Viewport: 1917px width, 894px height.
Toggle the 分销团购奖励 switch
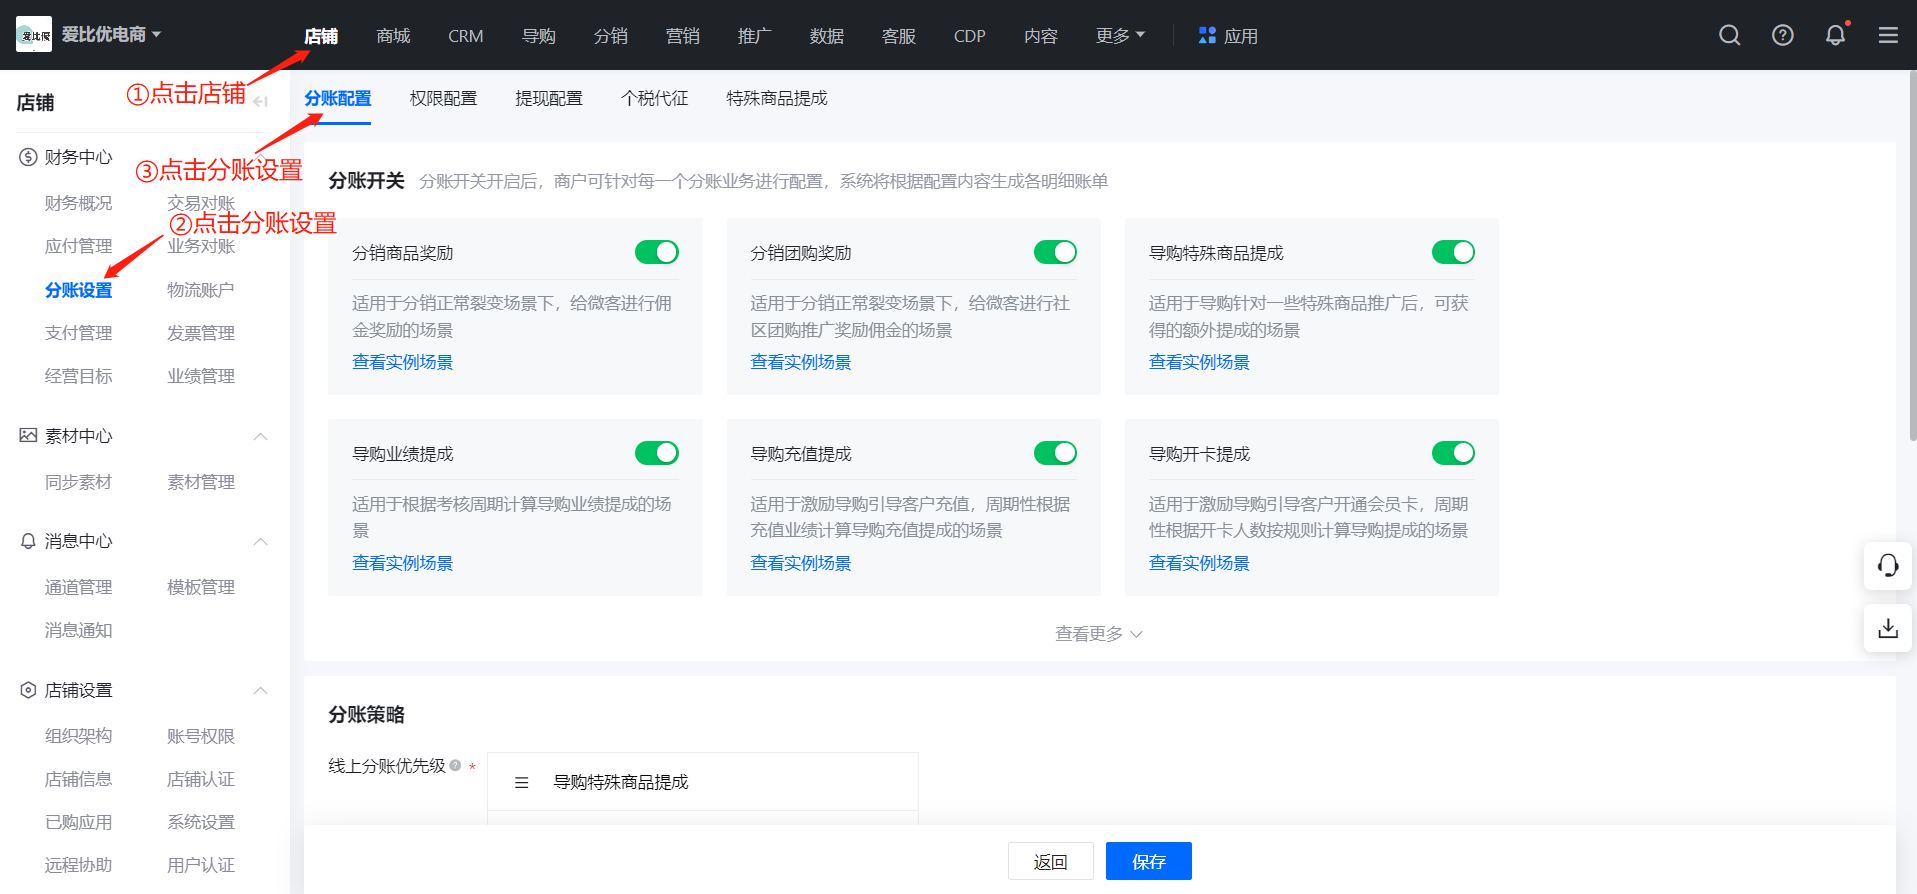pos(1055,252)
